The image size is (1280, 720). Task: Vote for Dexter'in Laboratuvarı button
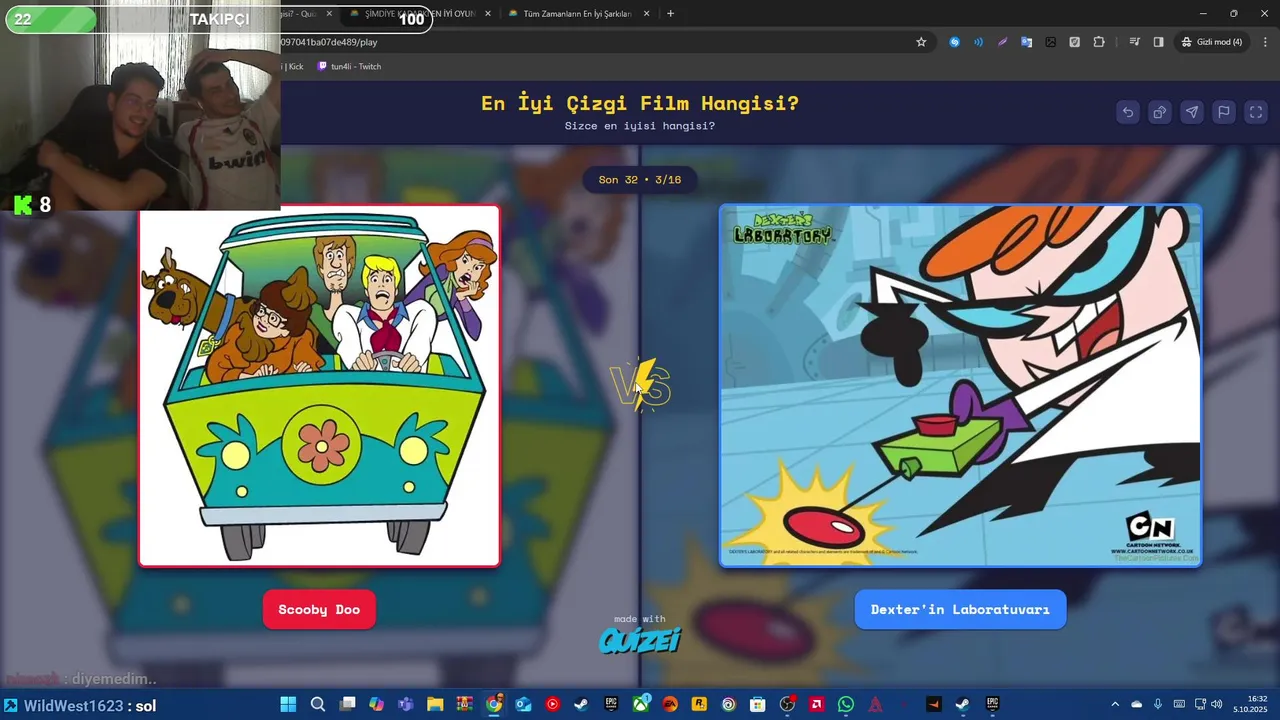[960, 609]
